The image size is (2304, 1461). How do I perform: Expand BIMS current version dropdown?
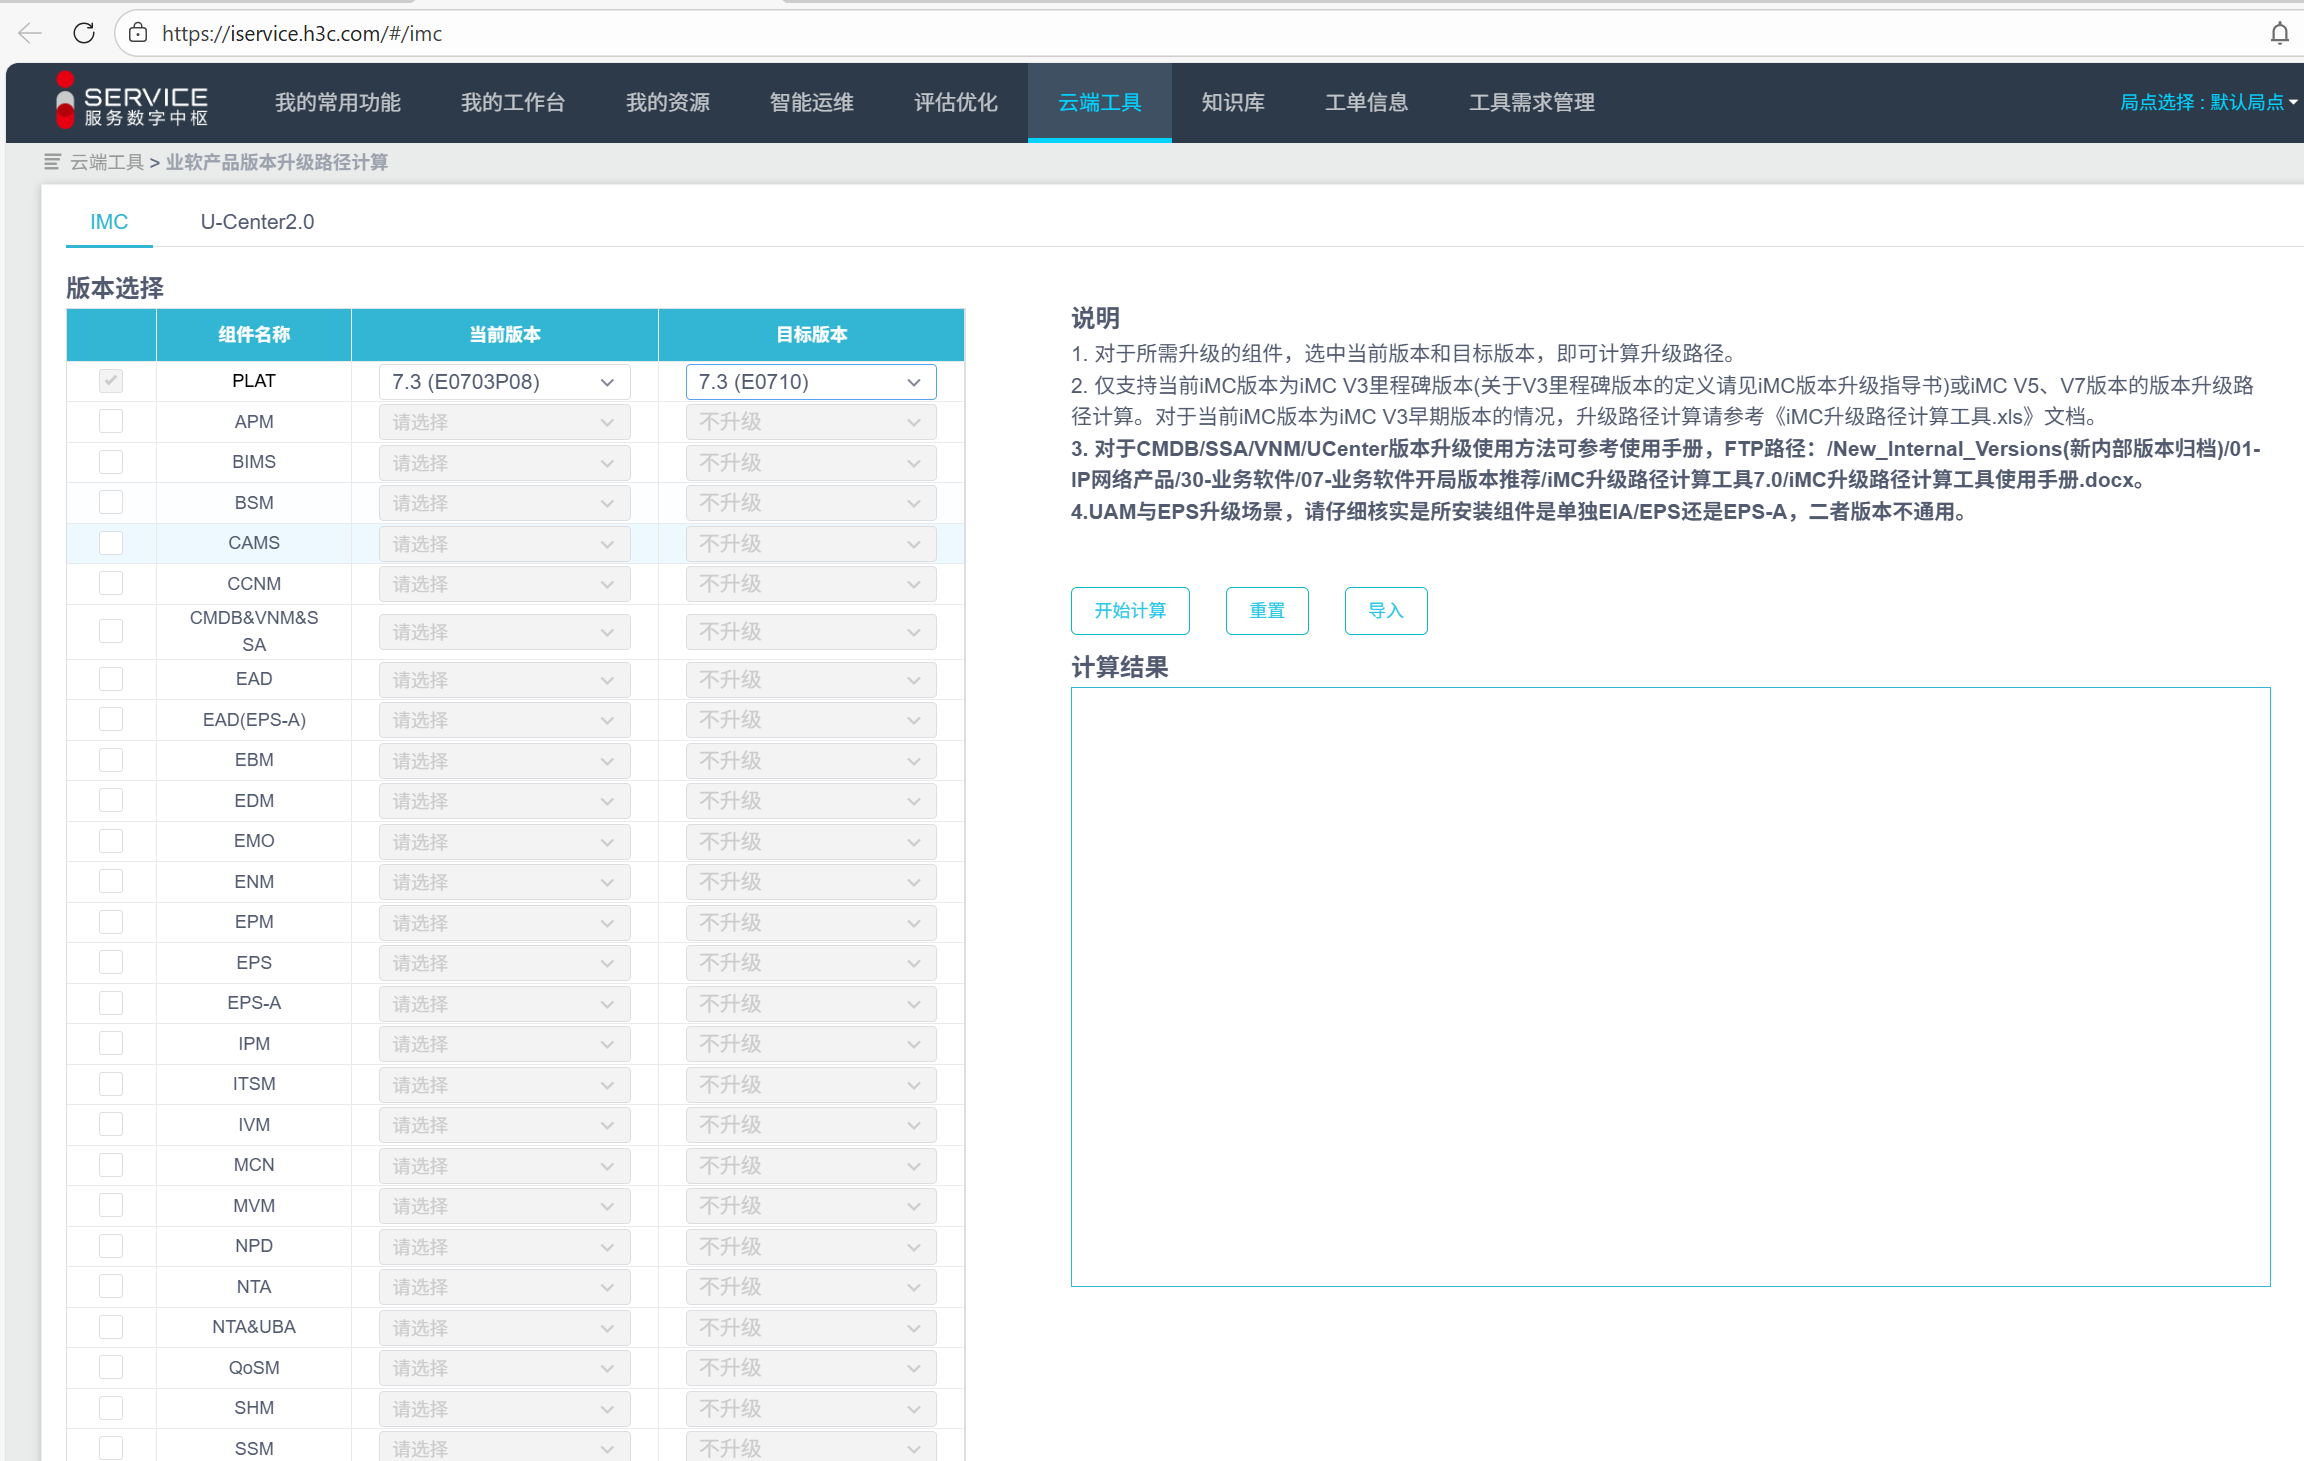coord(504,462)
